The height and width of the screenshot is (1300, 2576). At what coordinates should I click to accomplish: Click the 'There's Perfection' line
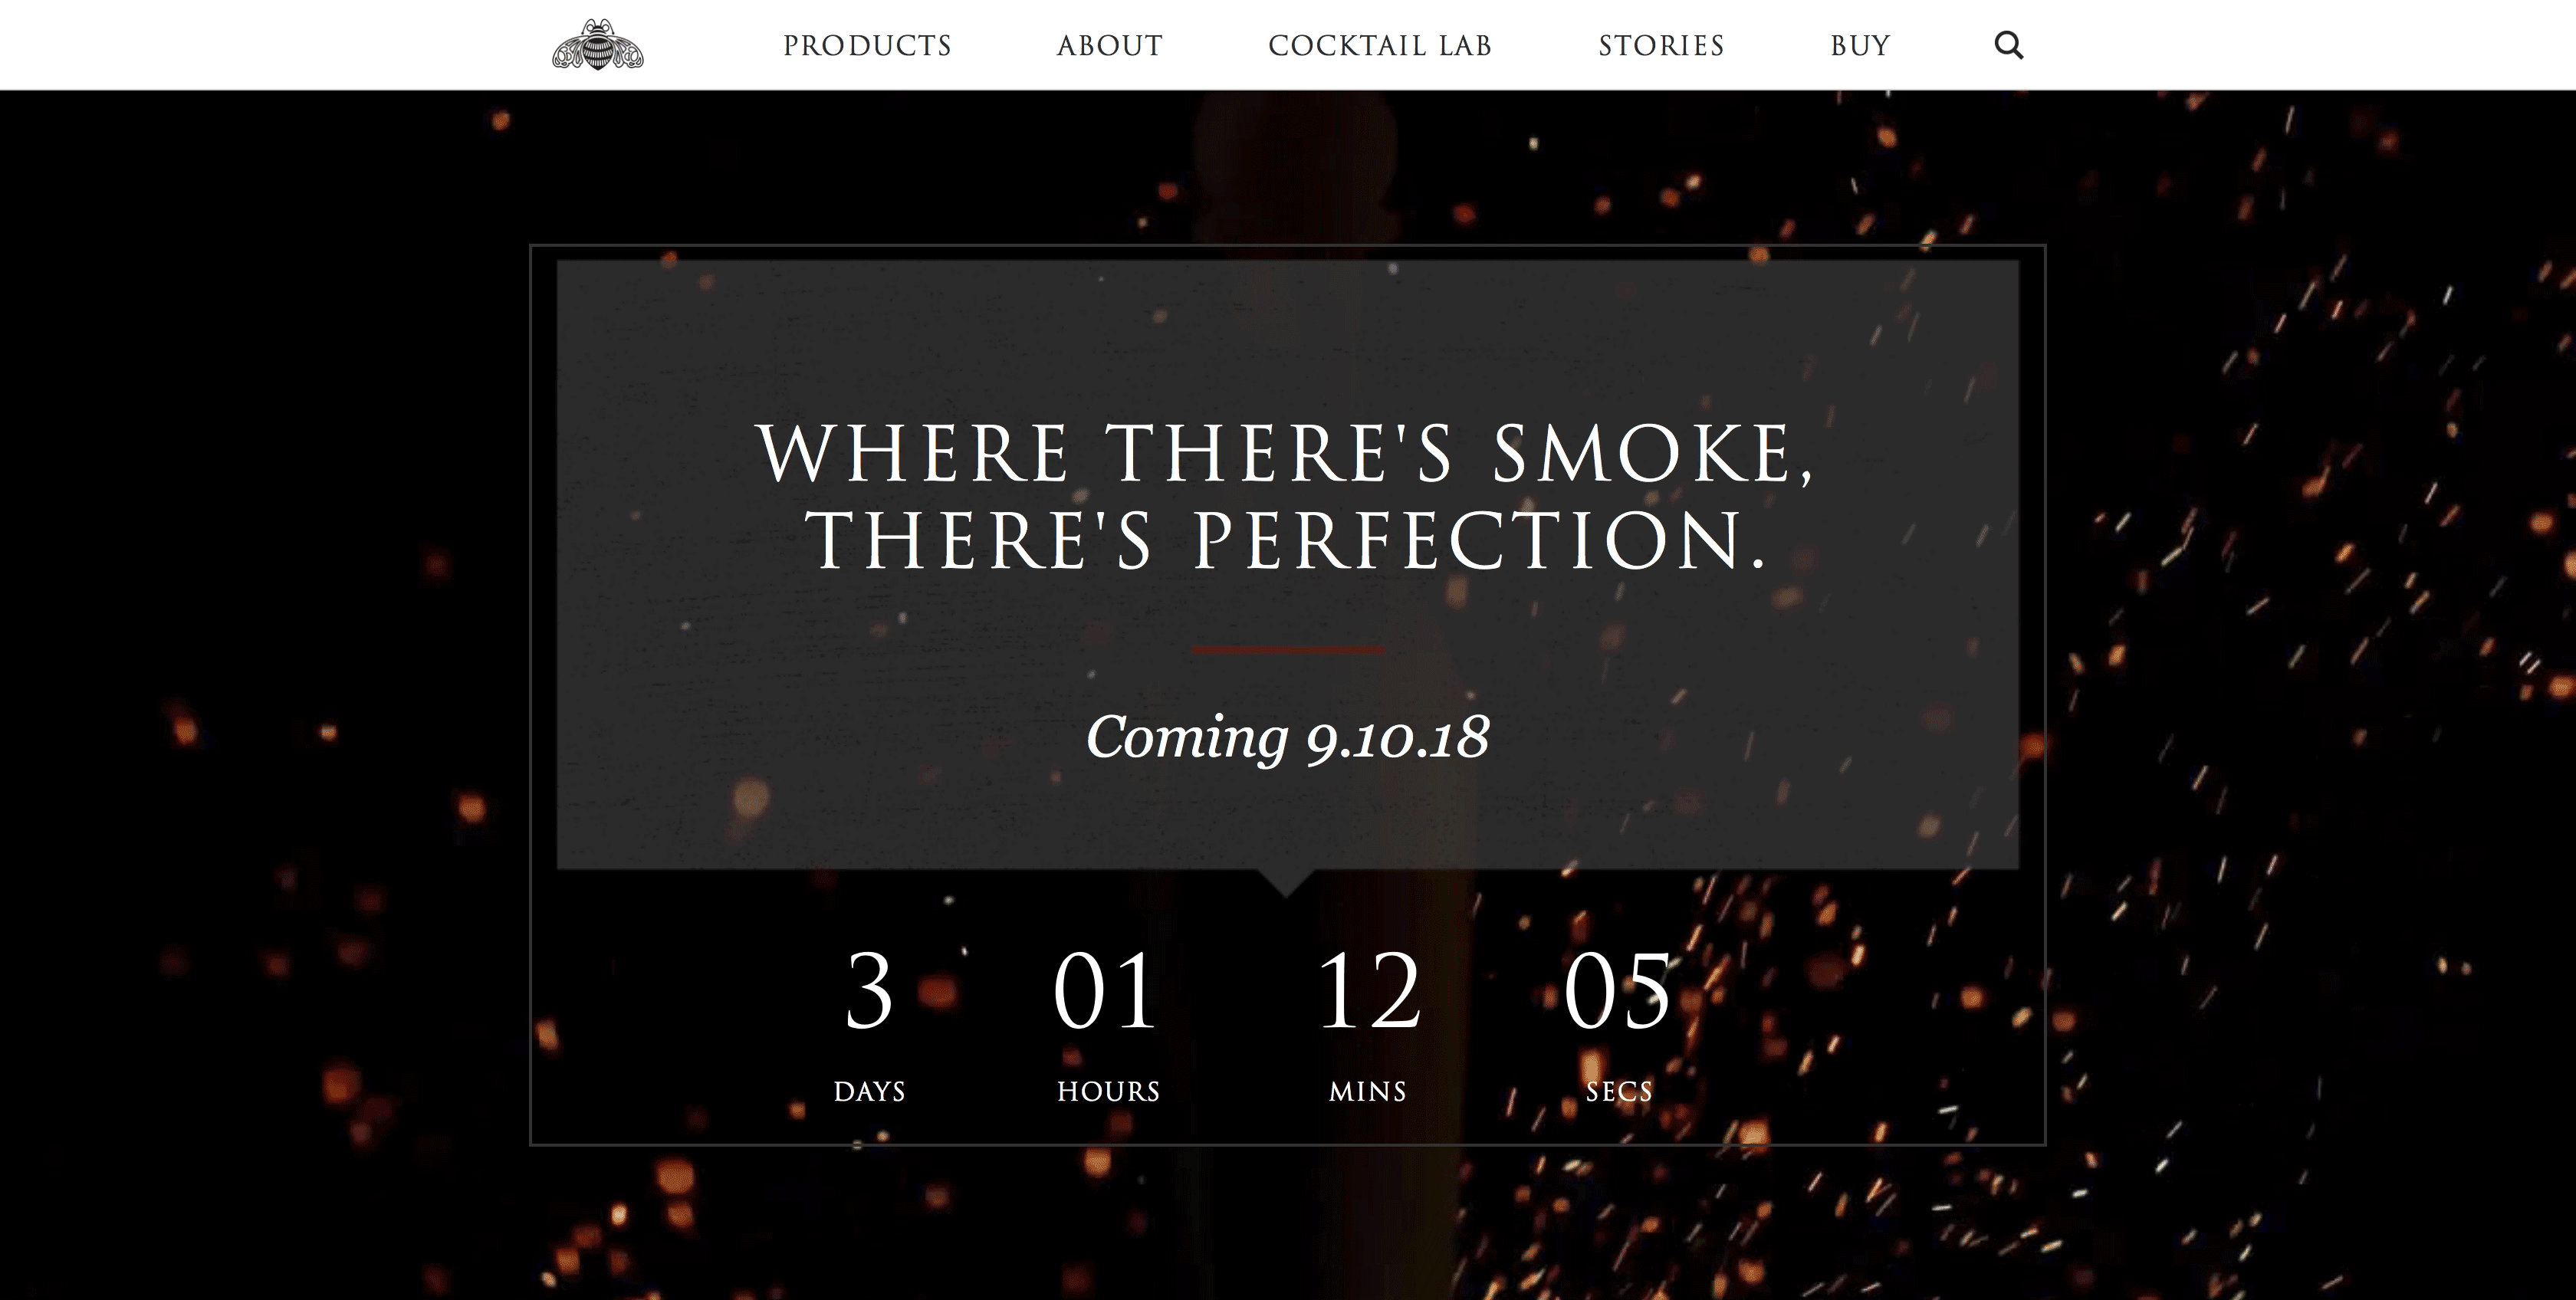click(1287, 540)
